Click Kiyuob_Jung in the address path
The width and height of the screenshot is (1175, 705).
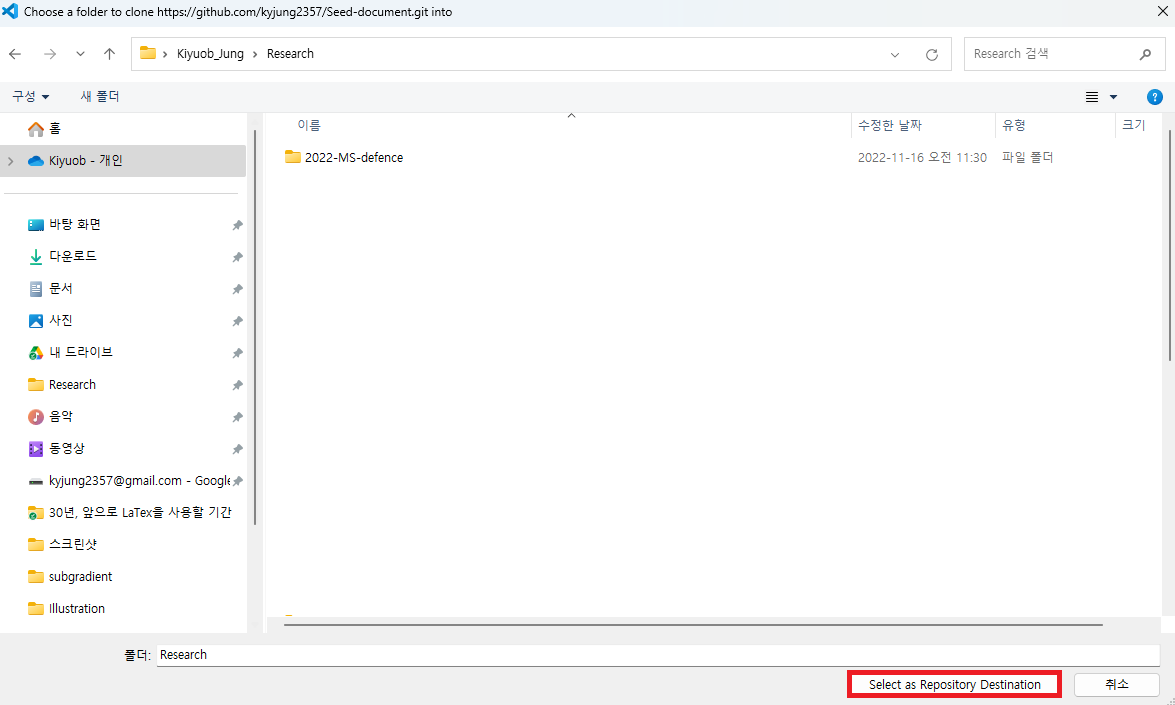coord(210,54)
